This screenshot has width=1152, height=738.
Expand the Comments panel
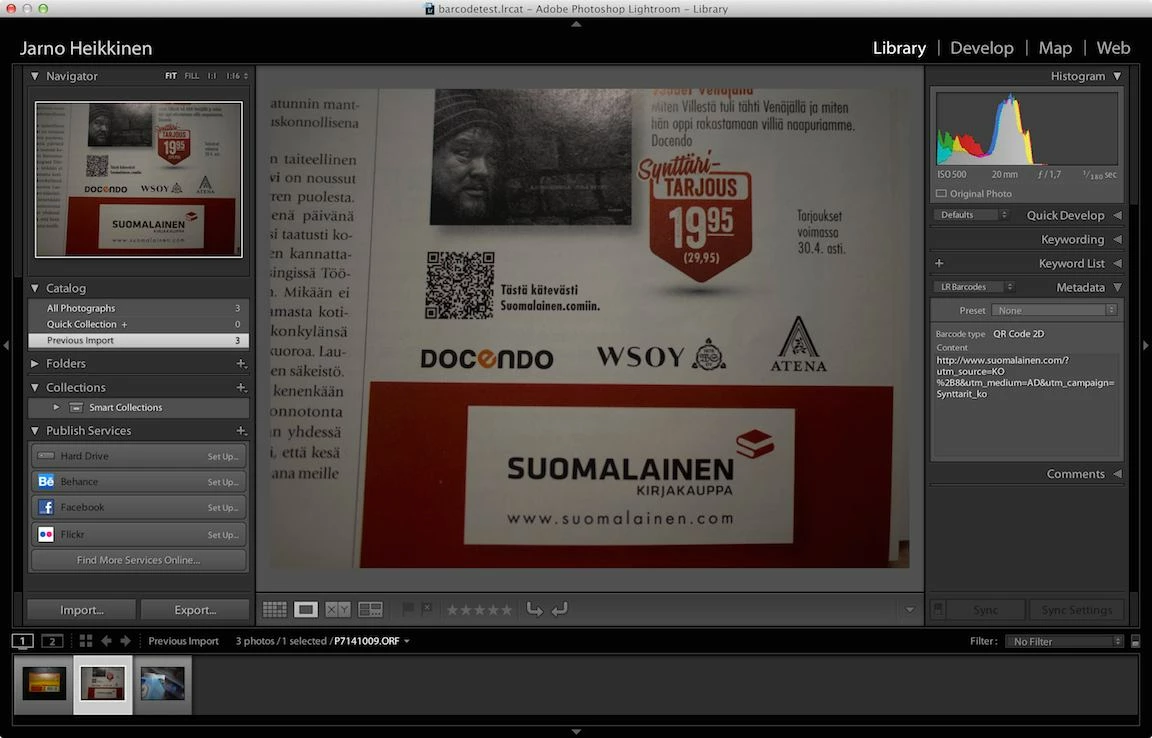click(x=1117, y=474)
